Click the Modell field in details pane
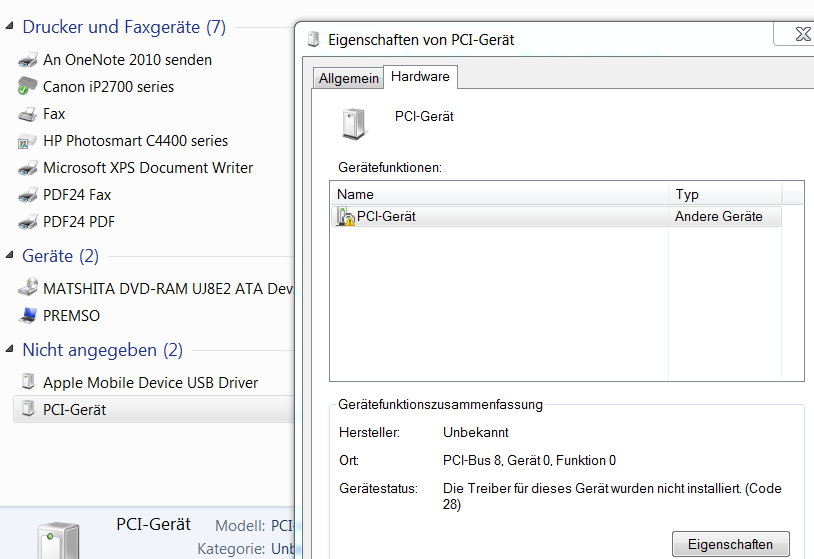 point(254,526)
